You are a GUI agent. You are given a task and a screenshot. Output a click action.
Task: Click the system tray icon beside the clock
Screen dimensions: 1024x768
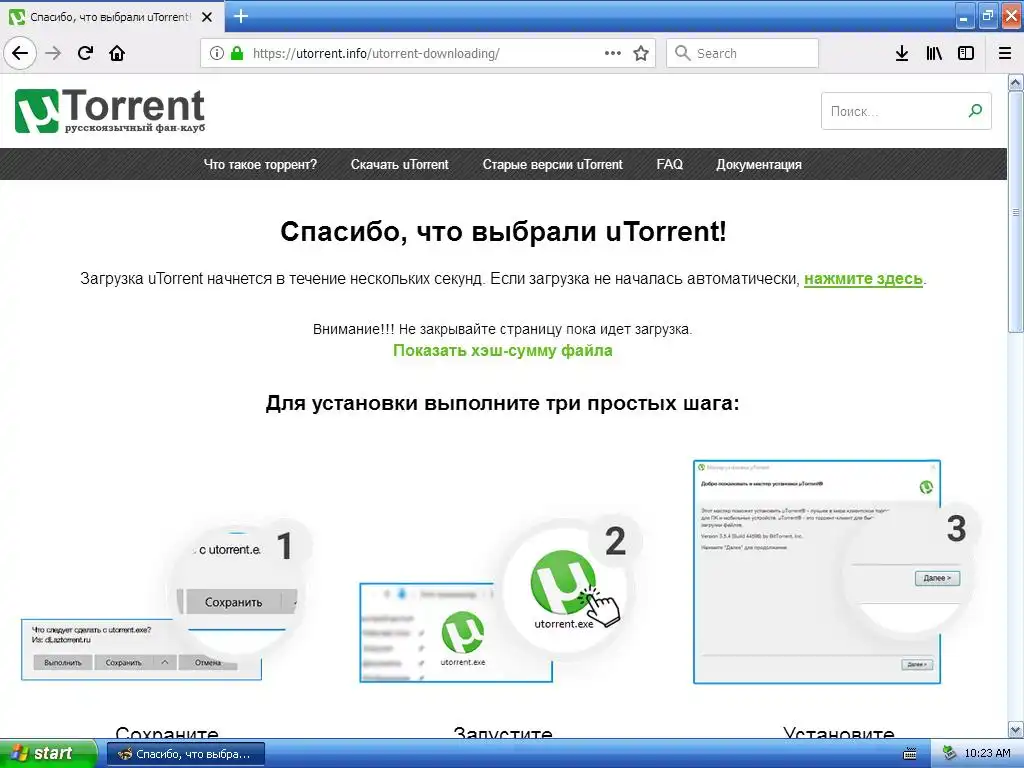pyautogui.click(x=950, y=754)
